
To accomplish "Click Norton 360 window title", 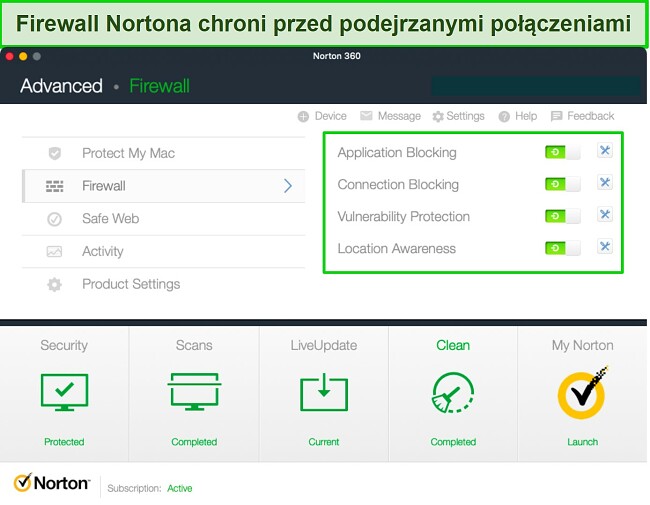I will (x=337, y=56).
